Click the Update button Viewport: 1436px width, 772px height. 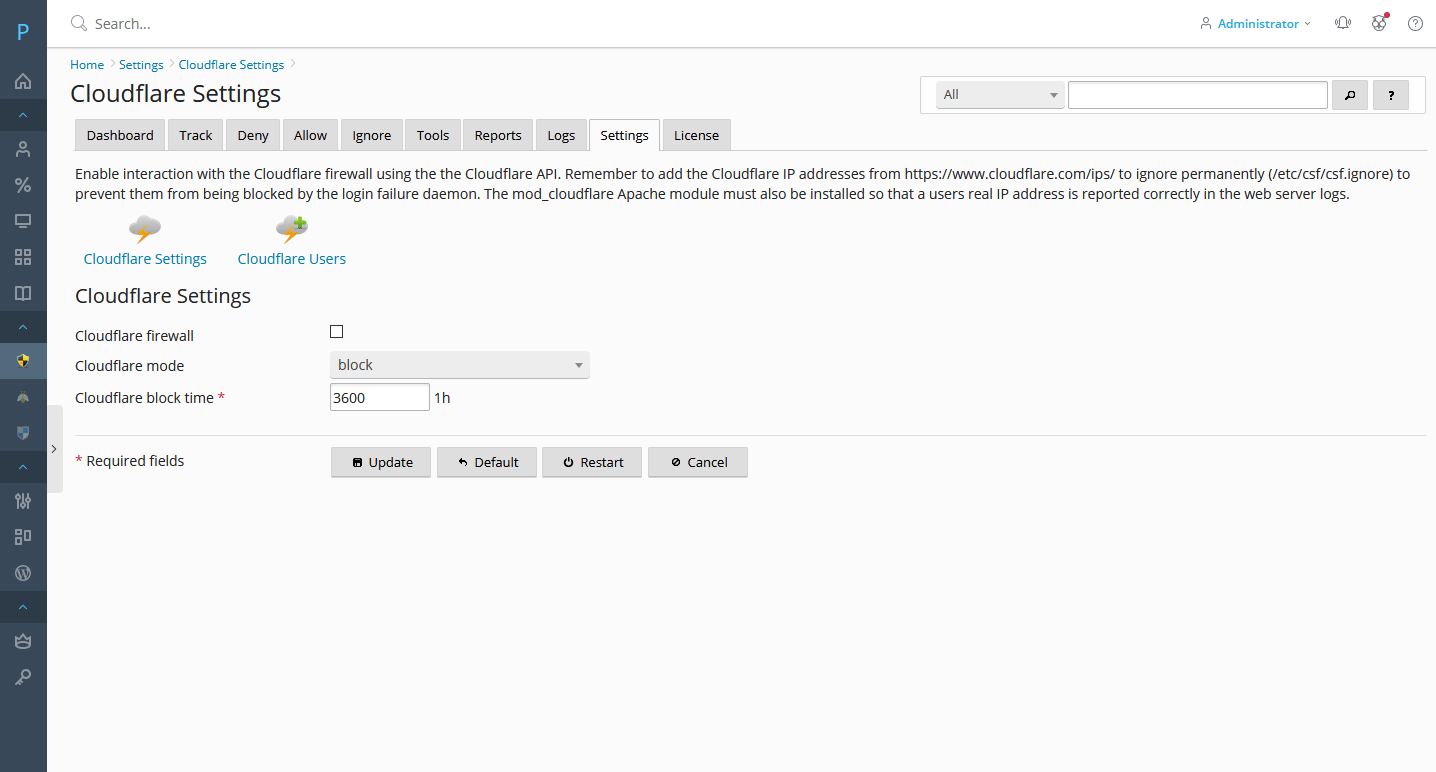(381, 462)
